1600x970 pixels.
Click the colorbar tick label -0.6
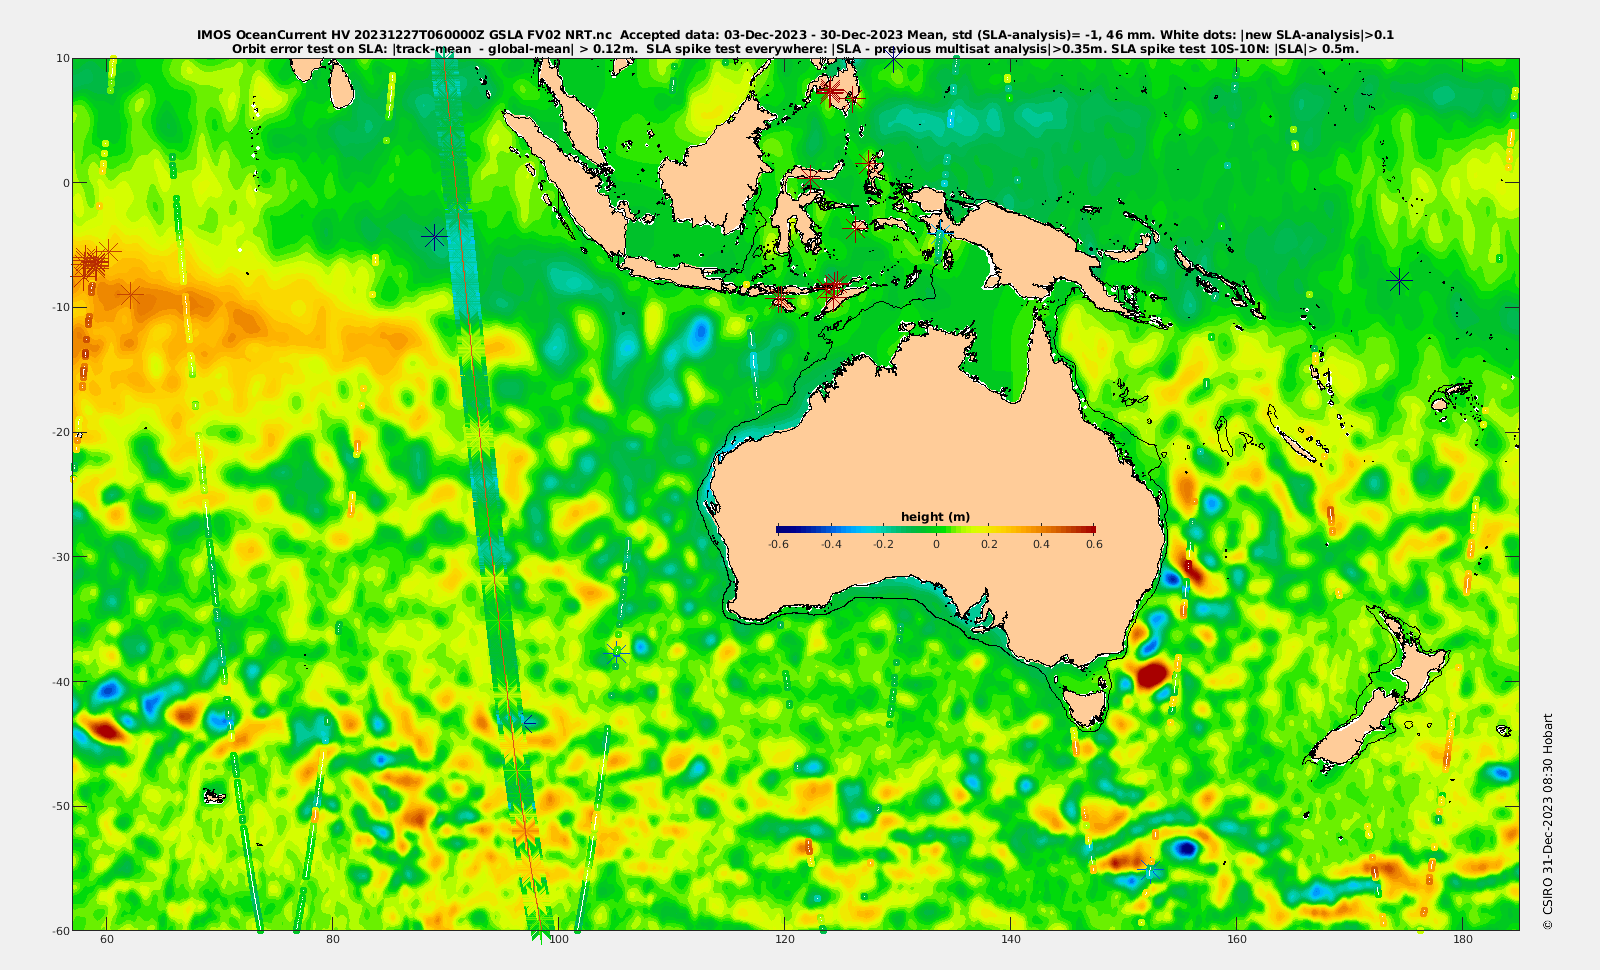778,545
